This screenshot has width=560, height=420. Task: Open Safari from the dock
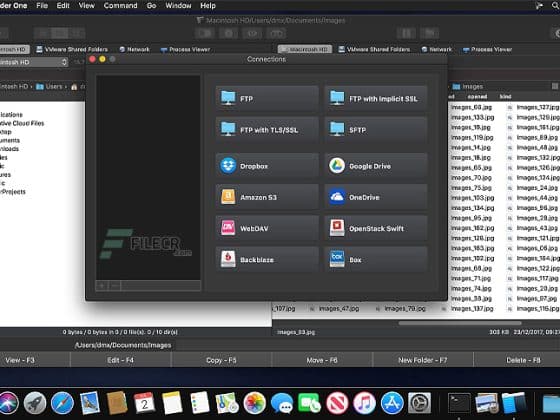[x=62, y=403]
